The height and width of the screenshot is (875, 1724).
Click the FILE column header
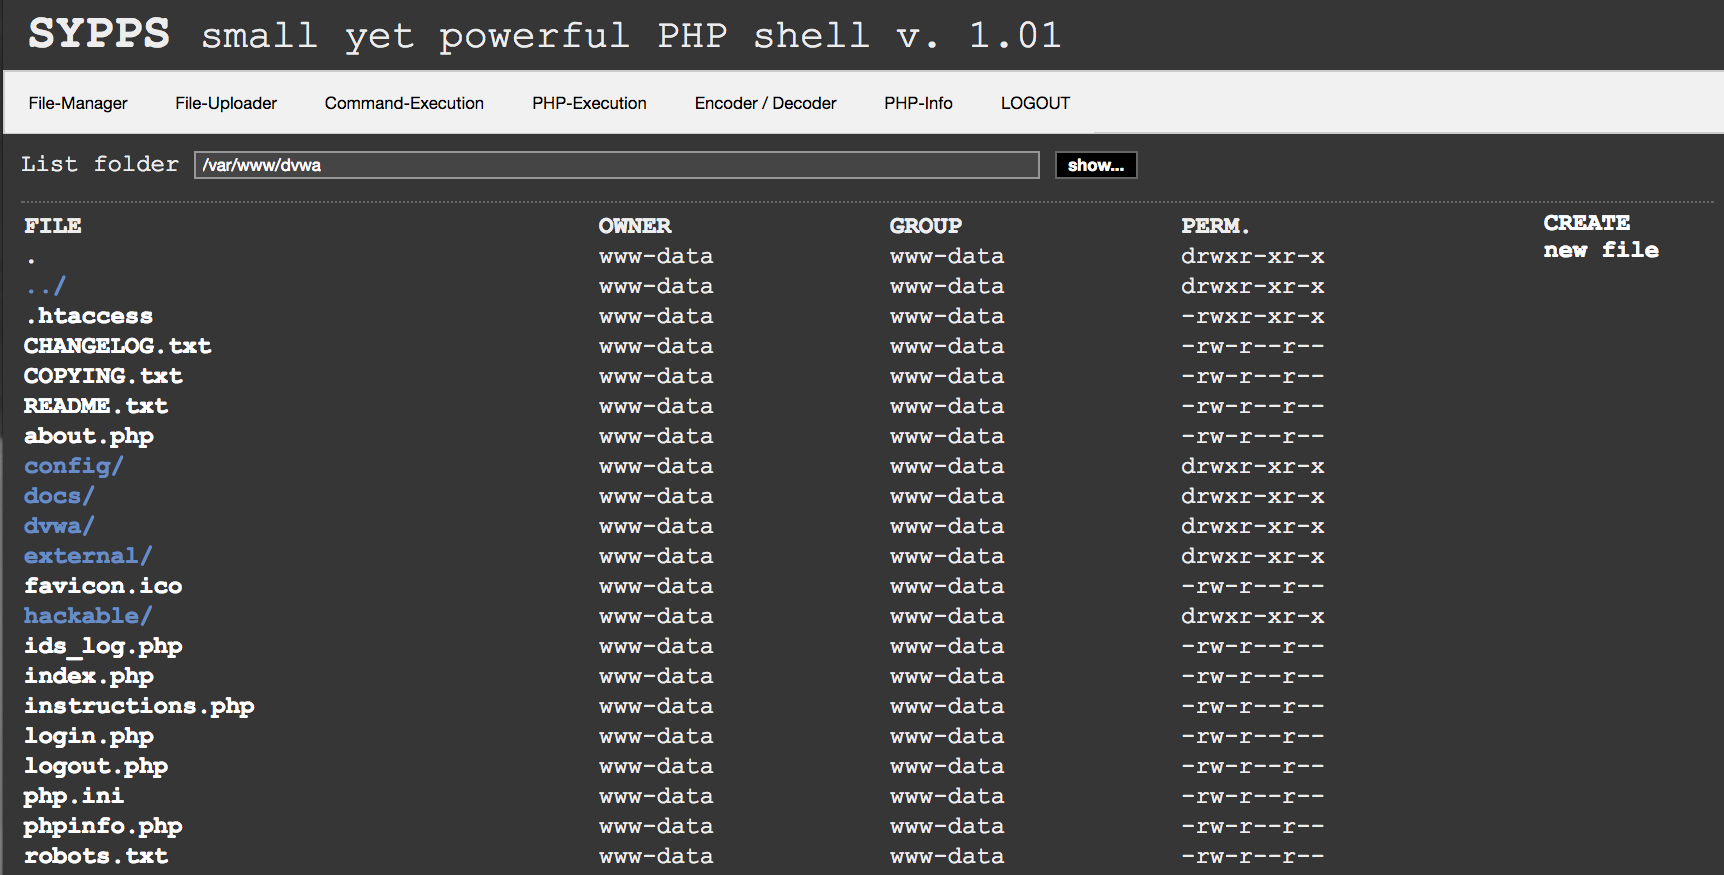(x=53, y=226)
